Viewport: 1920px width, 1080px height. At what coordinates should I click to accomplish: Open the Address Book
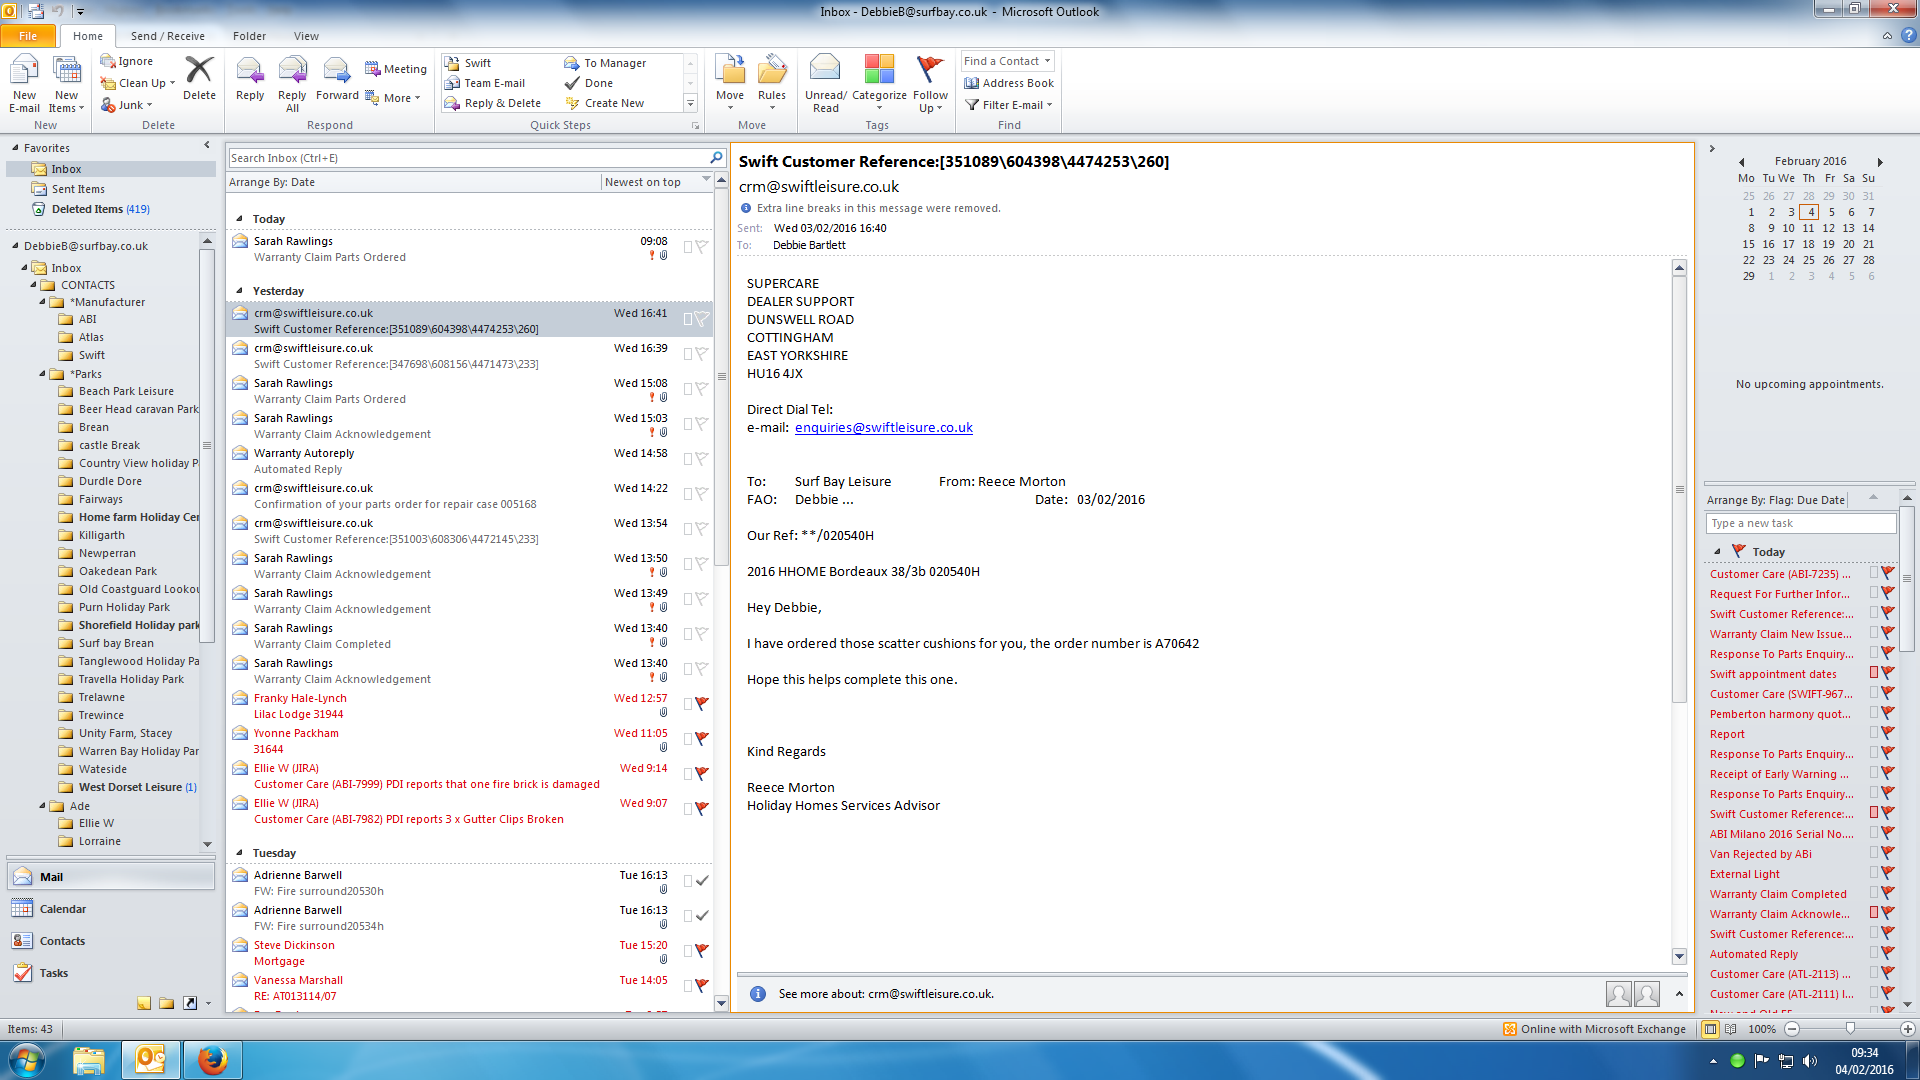(1009, 83)
